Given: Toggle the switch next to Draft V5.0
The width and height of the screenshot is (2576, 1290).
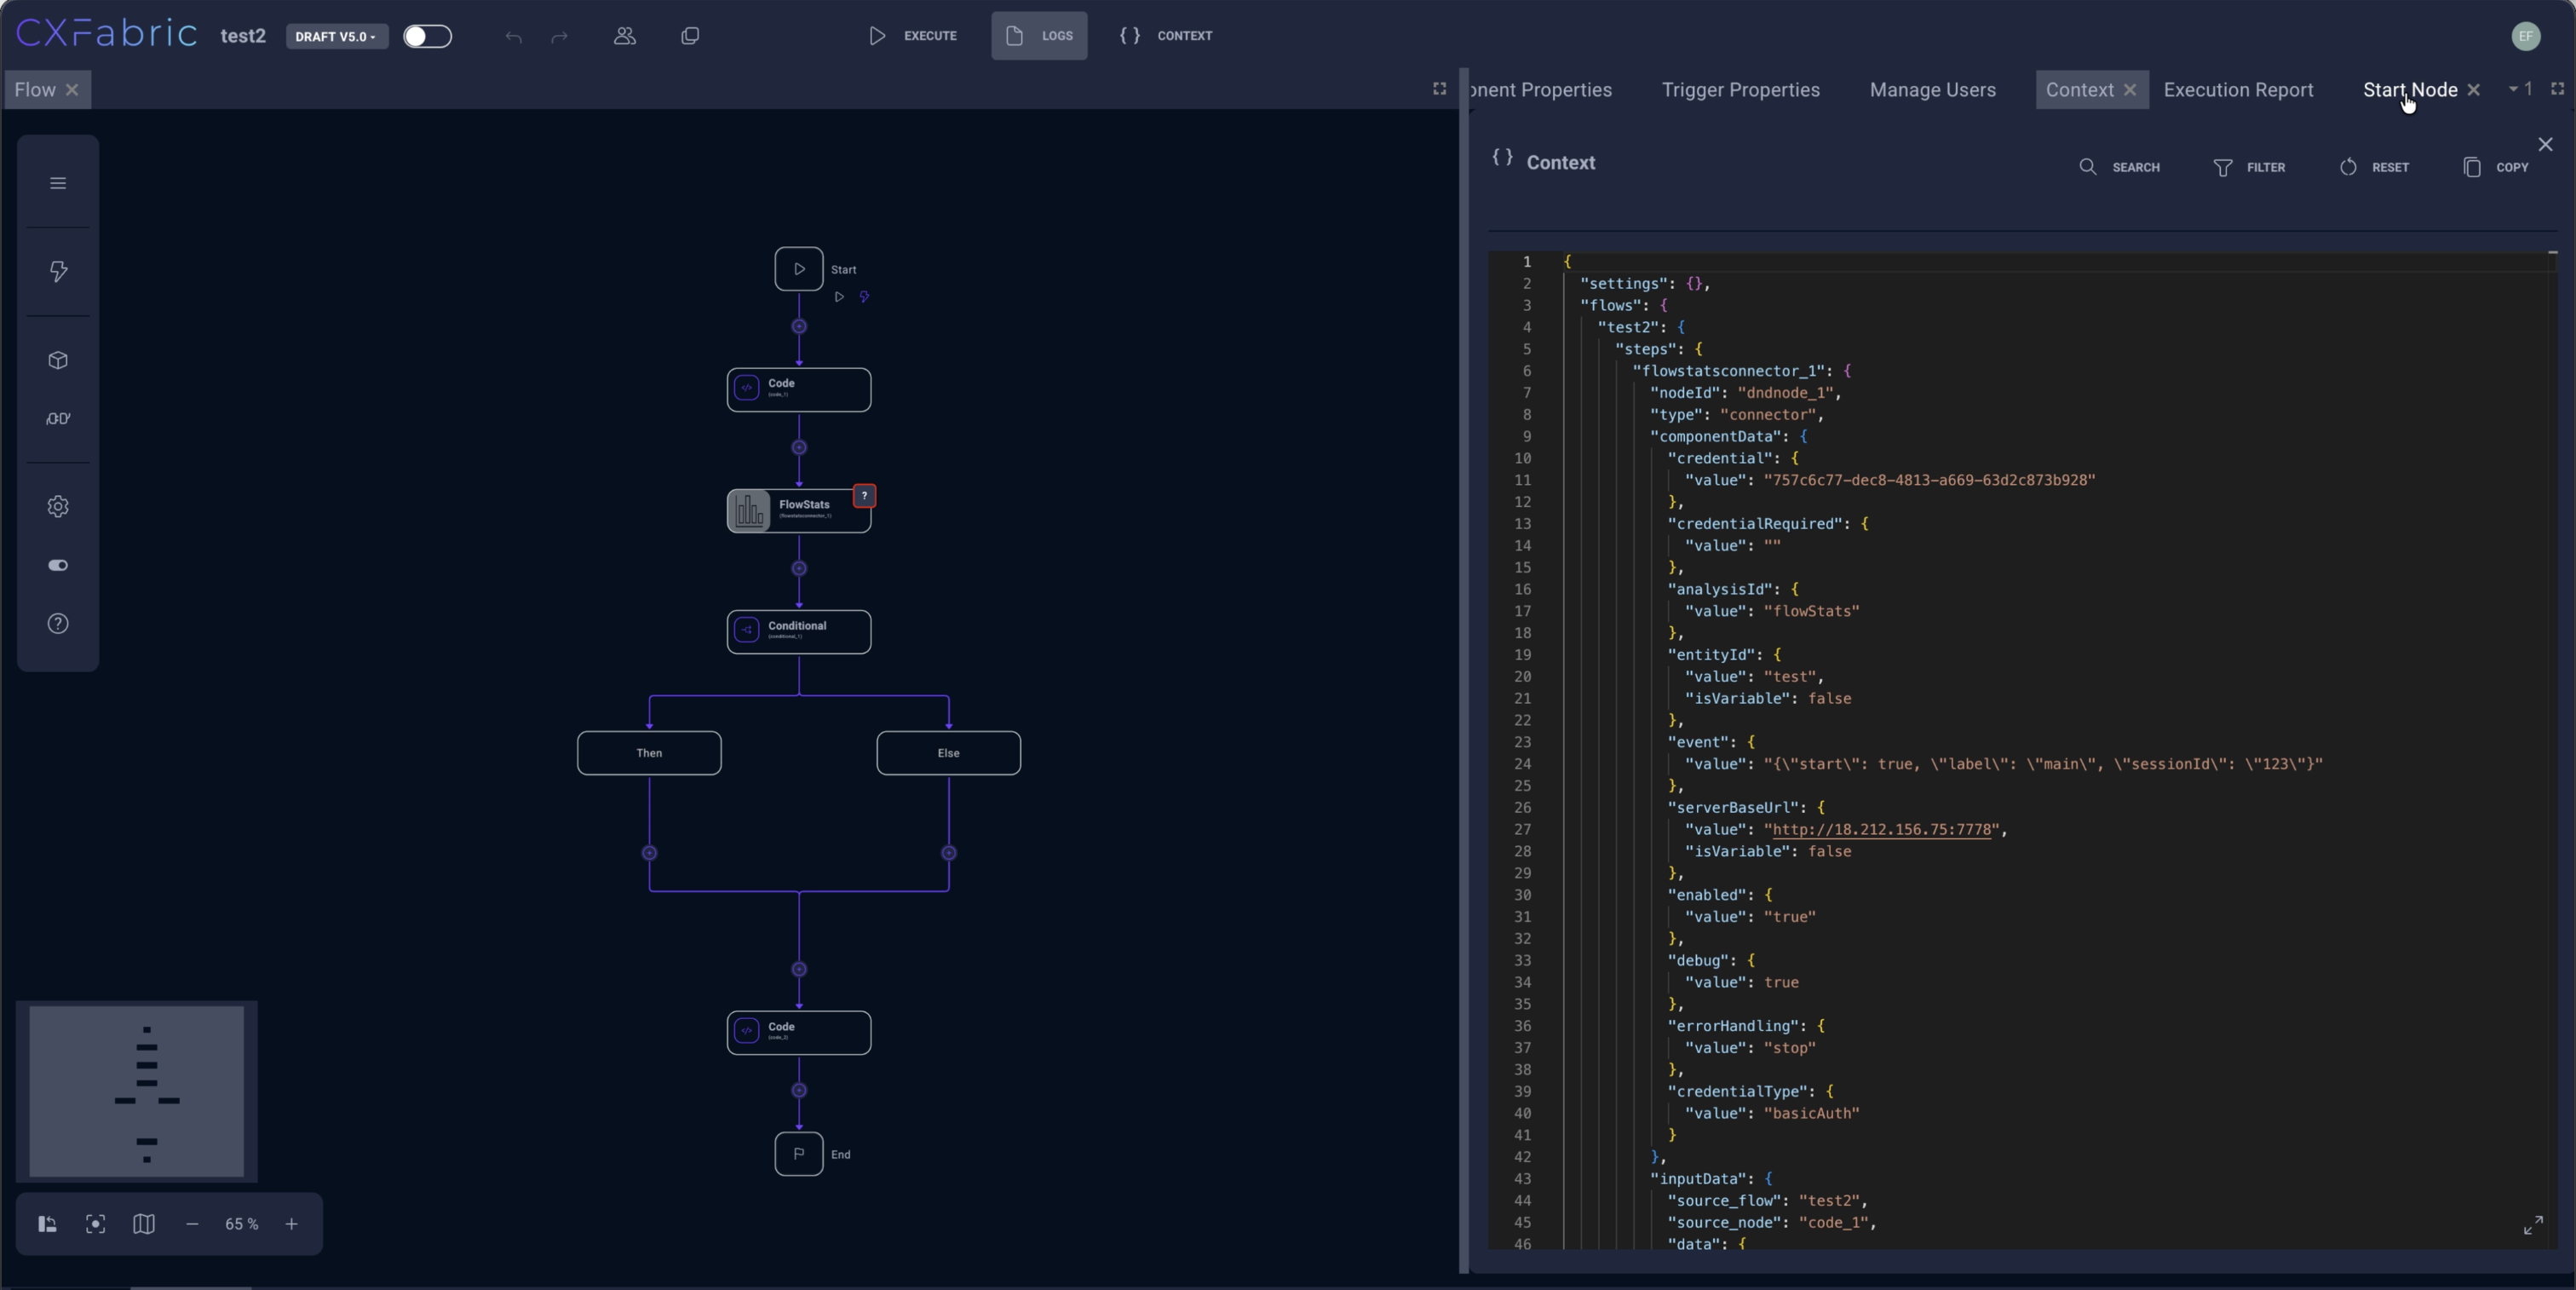Looking at the screenshot, I should [x=427, y=36].
